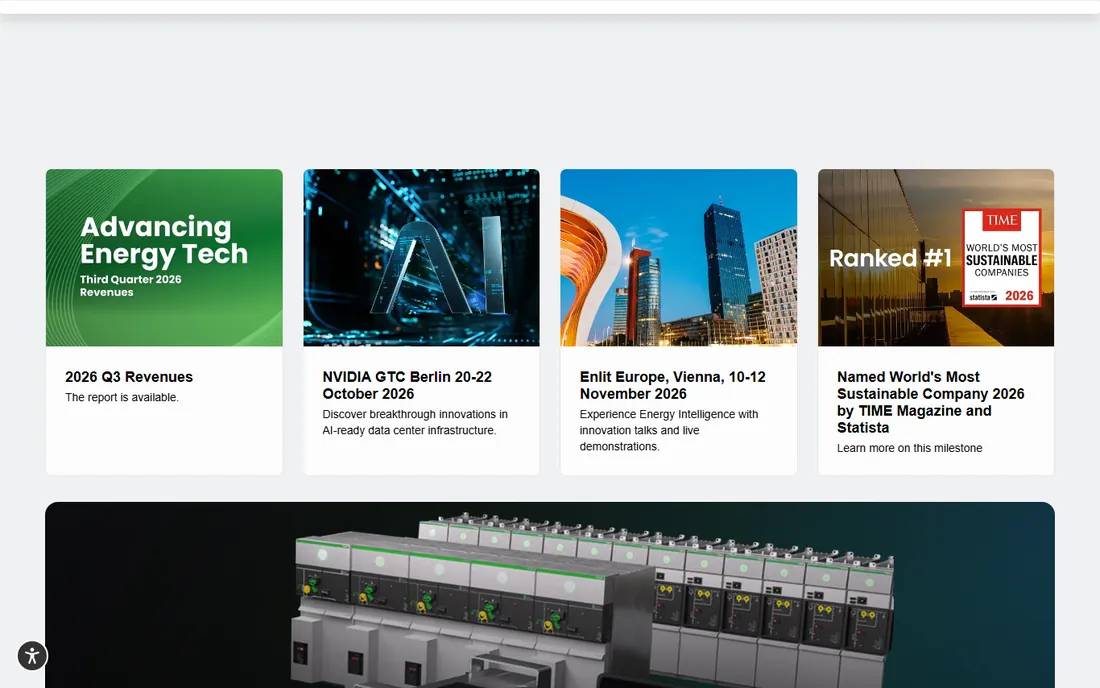1100x688 pixels.
Task: Open Enlit Europe, Vienna, 10-12 November 2026
Action: point(673,385)
